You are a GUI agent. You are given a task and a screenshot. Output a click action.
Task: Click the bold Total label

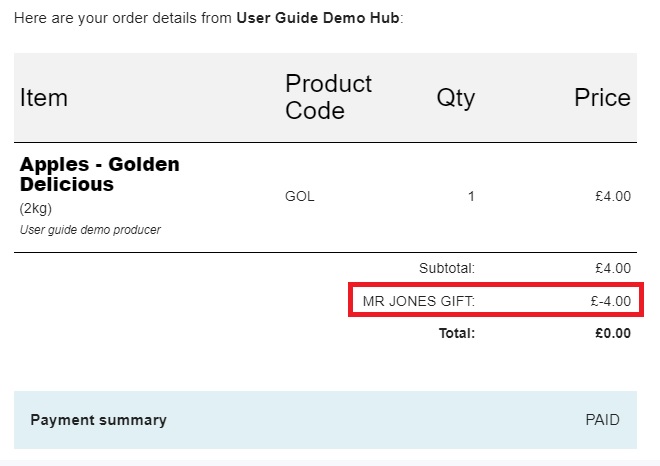pos(457,333)
